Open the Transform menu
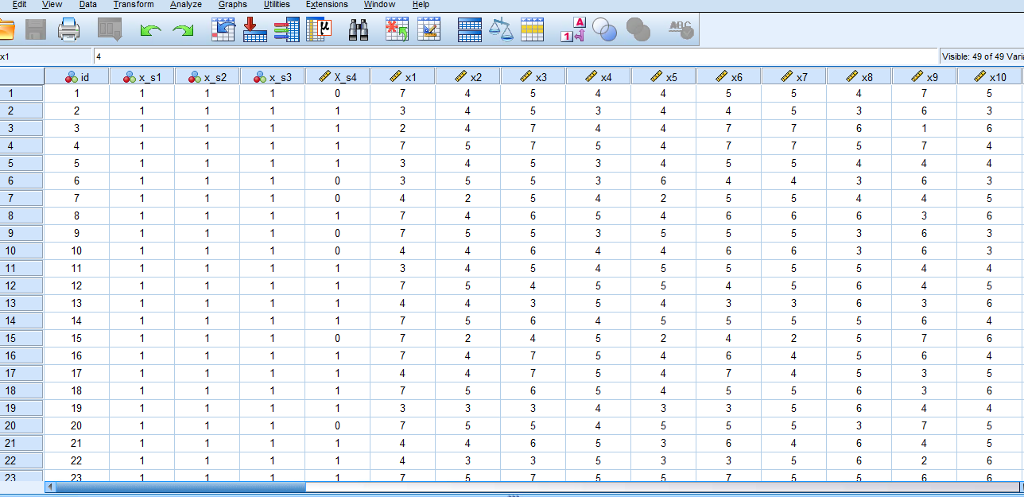Viewport: 1024px width, 497px height. pos(133,5)
